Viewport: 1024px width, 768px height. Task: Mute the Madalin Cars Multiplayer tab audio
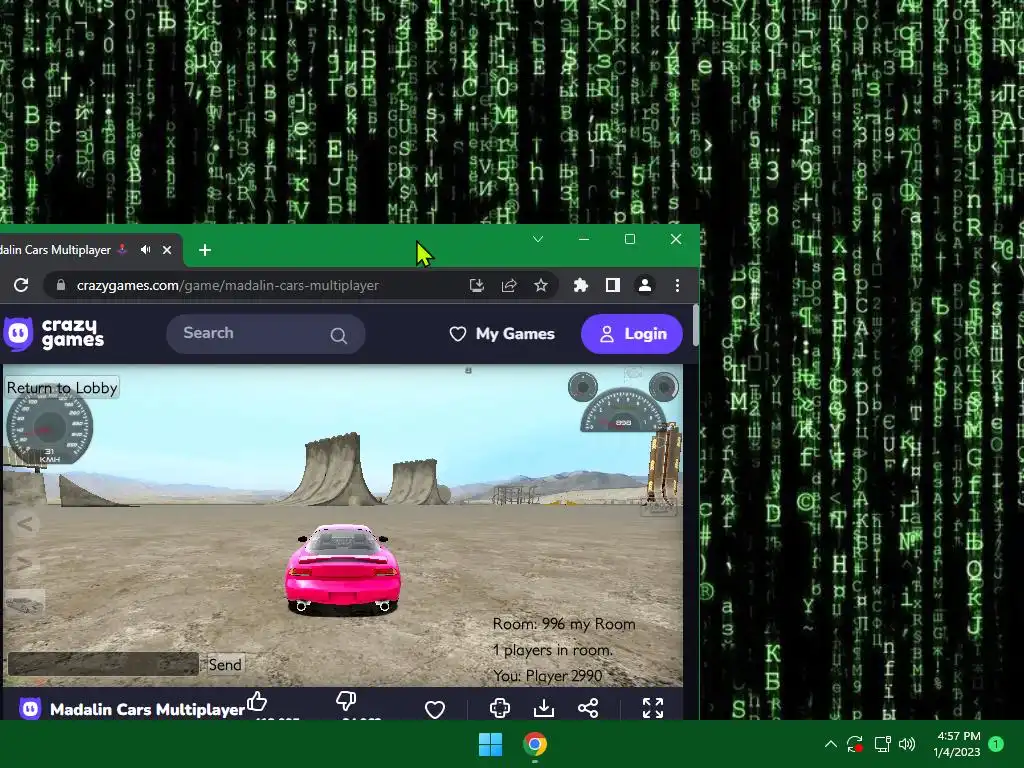pyautogui.click(x=146, y=249)
